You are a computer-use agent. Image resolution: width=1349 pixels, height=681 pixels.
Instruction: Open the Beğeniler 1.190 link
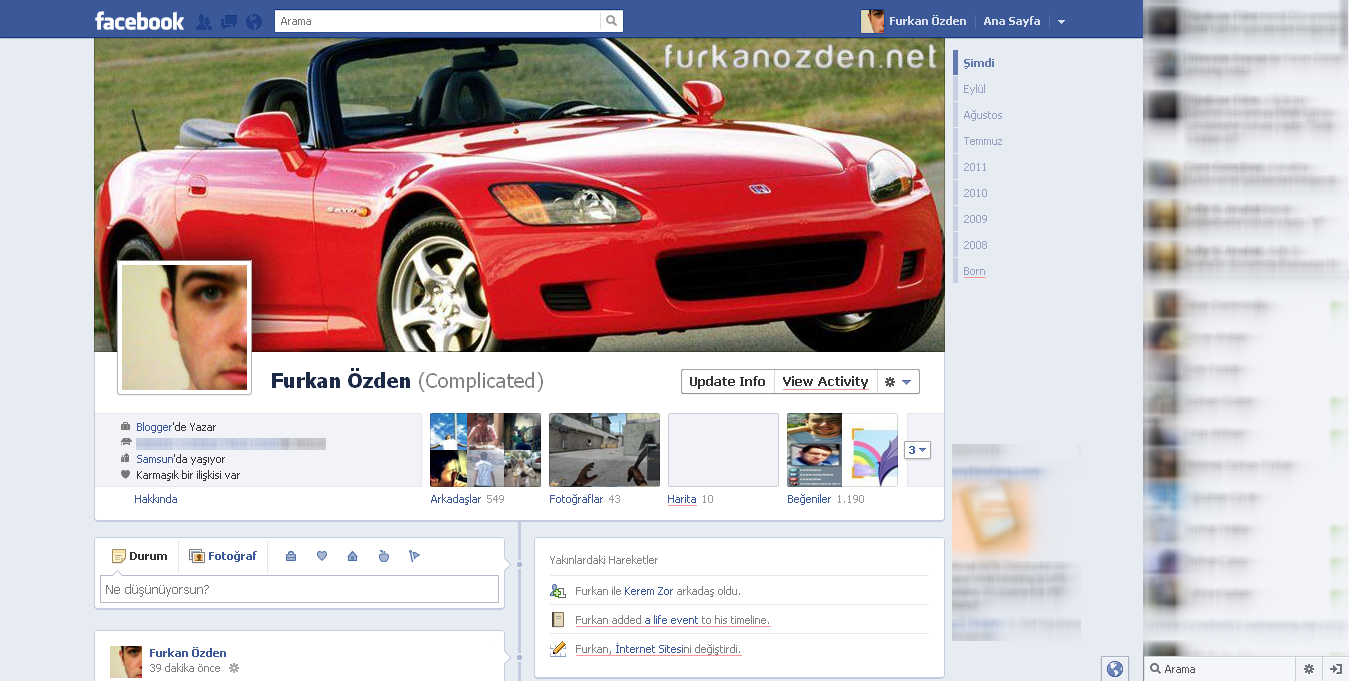coord(825,499)
